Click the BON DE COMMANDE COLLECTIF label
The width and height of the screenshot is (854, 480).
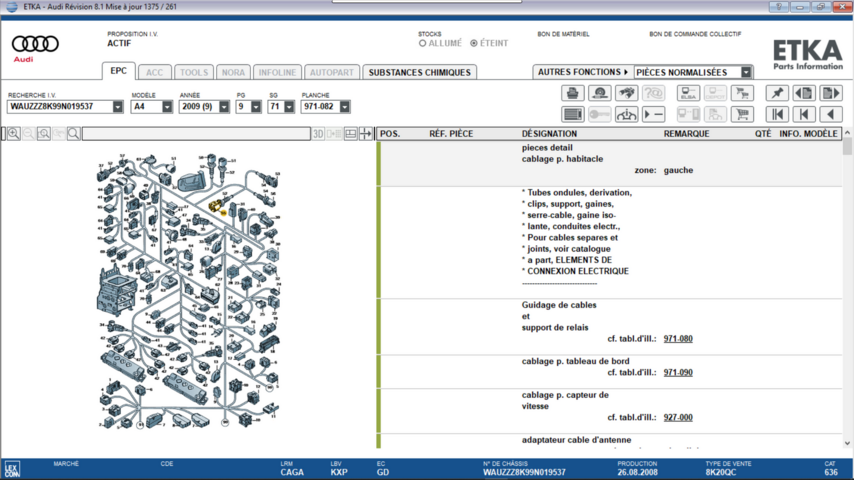pos(695,34)
